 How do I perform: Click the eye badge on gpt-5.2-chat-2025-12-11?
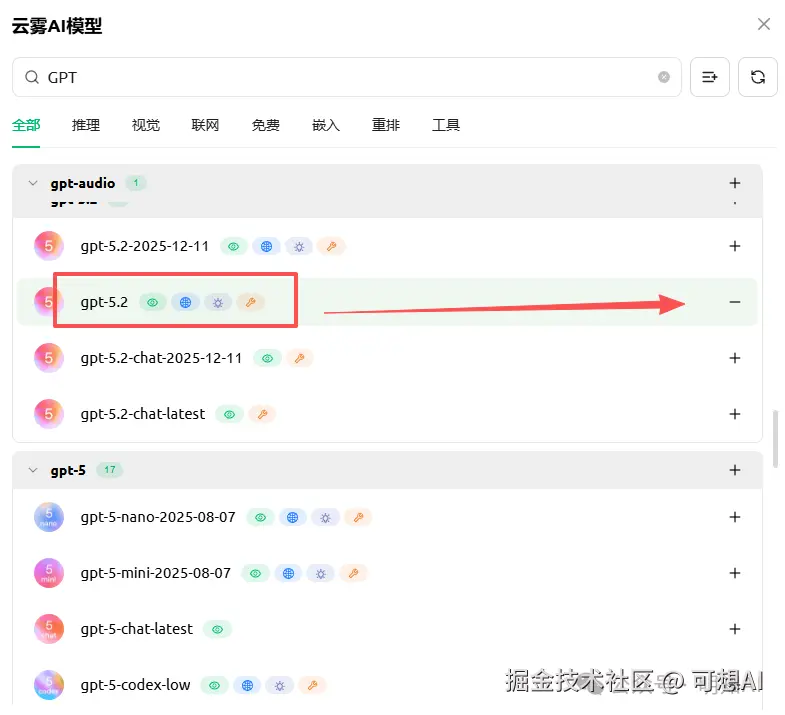click(267, 359)
